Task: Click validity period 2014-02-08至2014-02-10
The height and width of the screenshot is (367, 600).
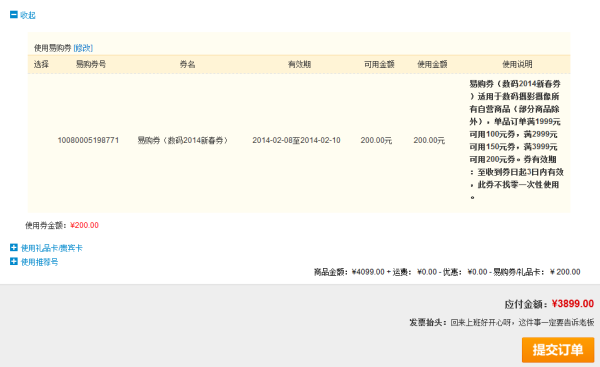Action: (x=296, y=140)
